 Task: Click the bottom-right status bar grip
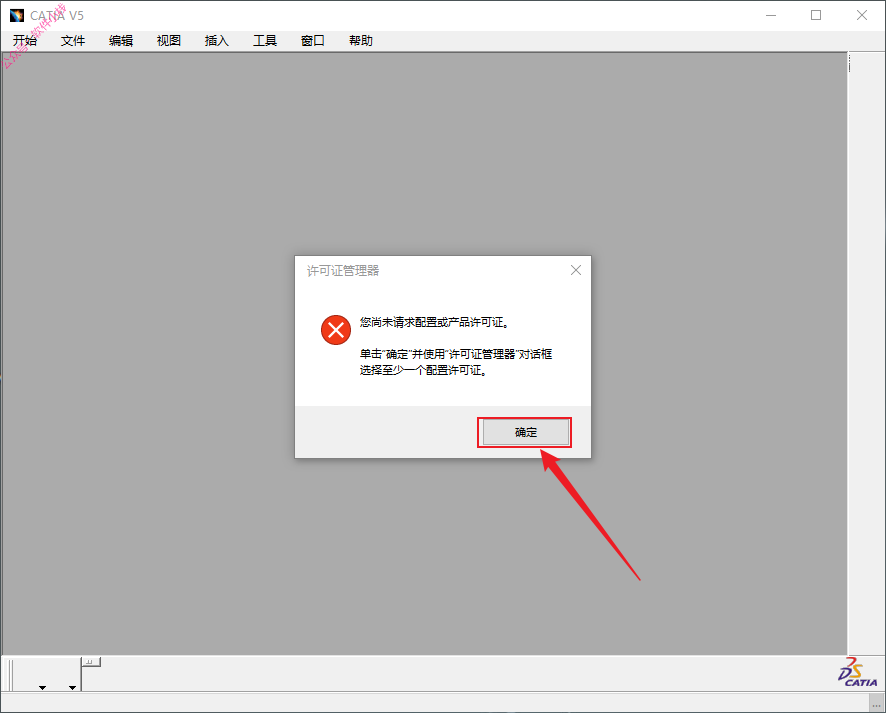click(876, 703)
